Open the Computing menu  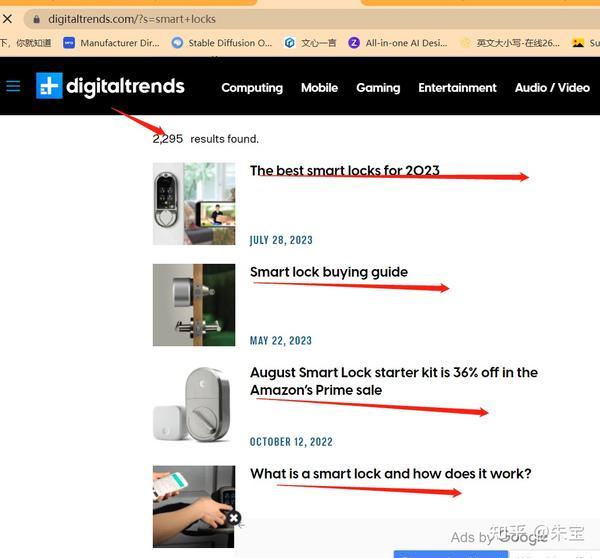[252, 88]
